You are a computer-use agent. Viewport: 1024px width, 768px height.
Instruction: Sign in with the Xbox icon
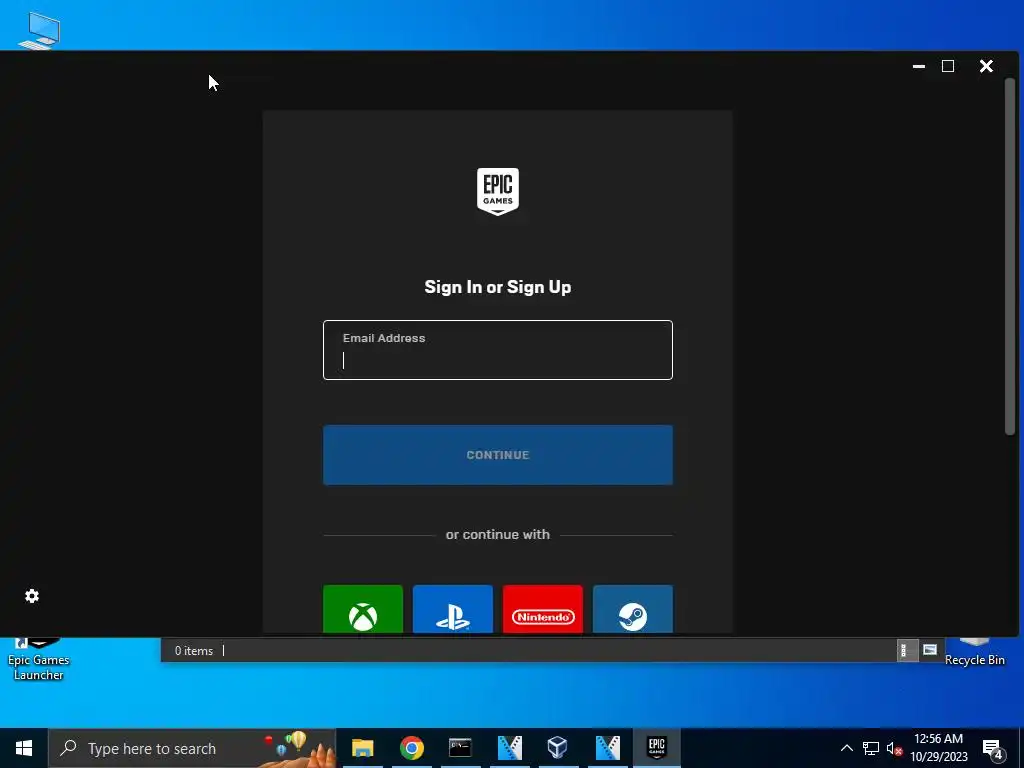[x=362, y=609]
